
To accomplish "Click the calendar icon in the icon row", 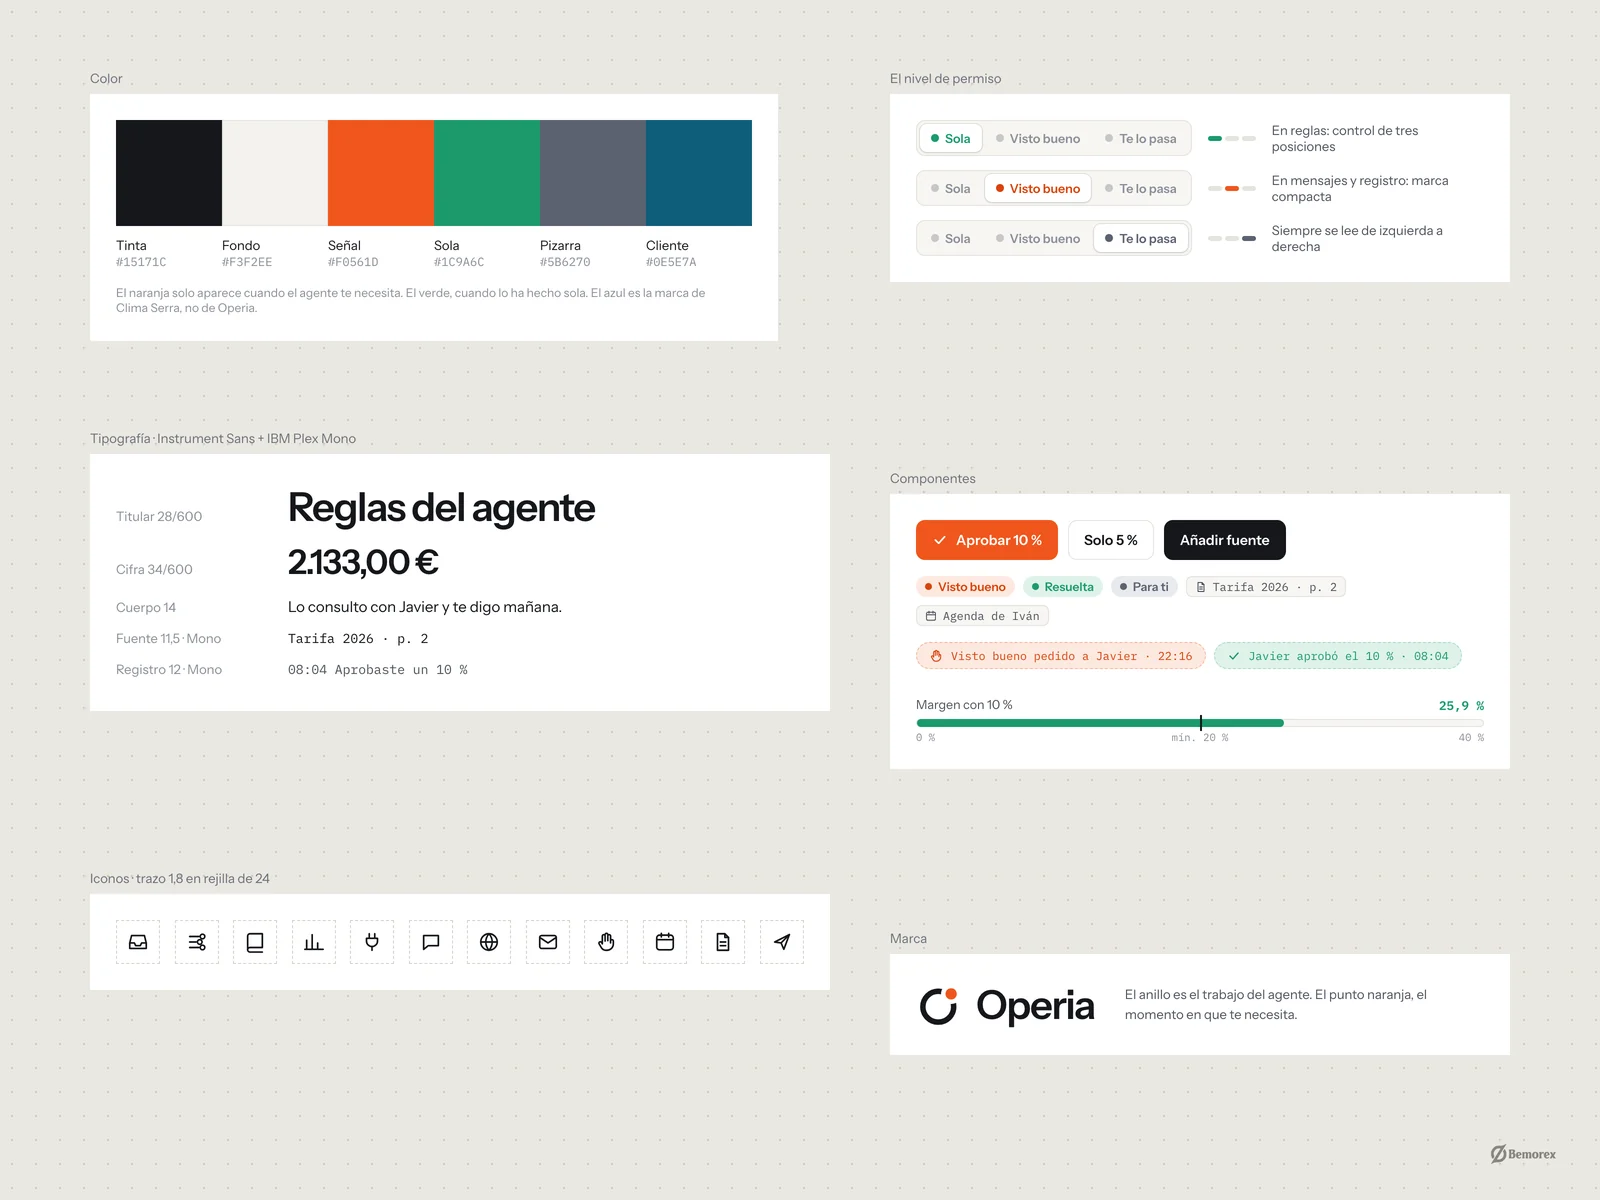I will click(x=665, y=942).
